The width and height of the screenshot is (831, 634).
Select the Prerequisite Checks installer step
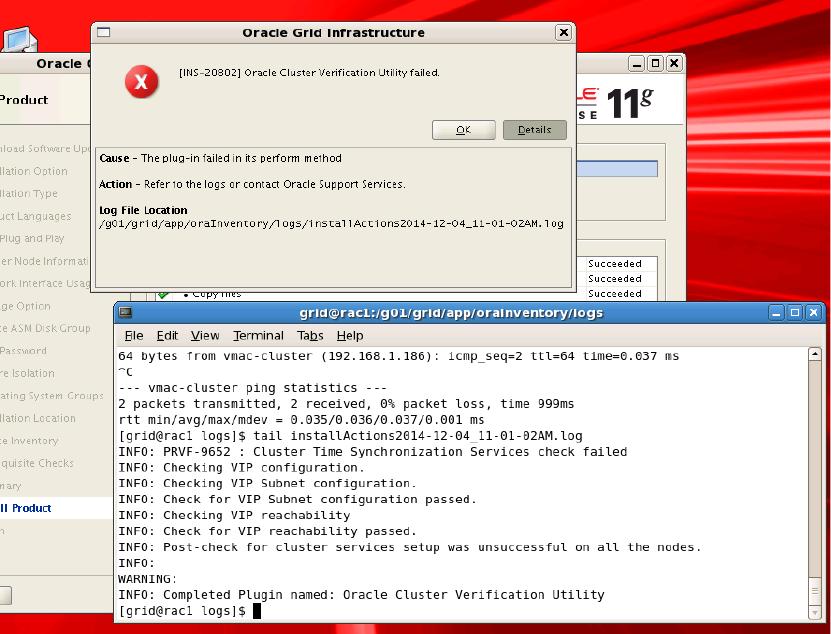[x=37, y=463]
